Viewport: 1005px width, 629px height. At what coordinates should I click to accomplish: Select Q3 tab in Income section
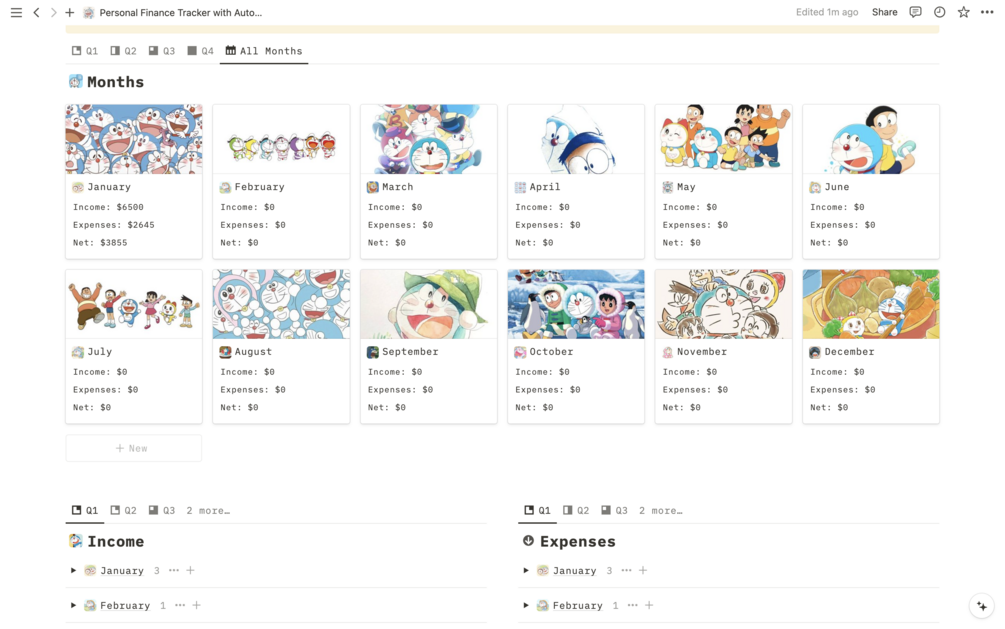click(162, 510)
